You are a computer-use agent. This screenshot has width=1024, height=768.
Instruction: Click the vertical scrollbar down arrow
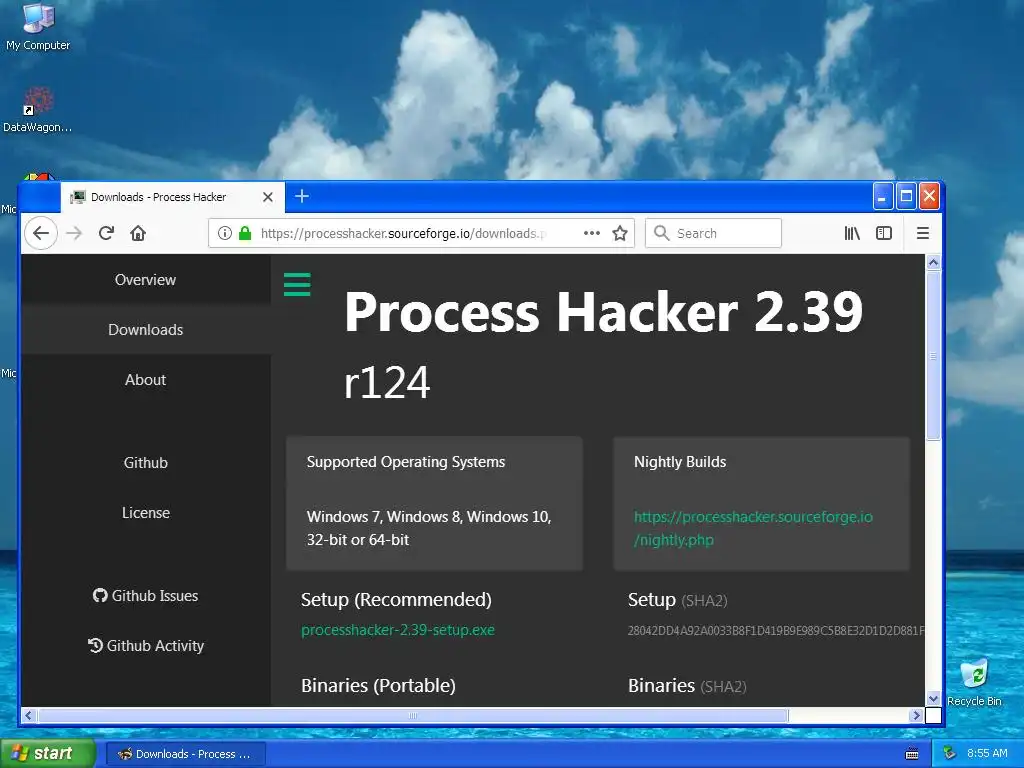pyautogui.click(x=933, y=698)
